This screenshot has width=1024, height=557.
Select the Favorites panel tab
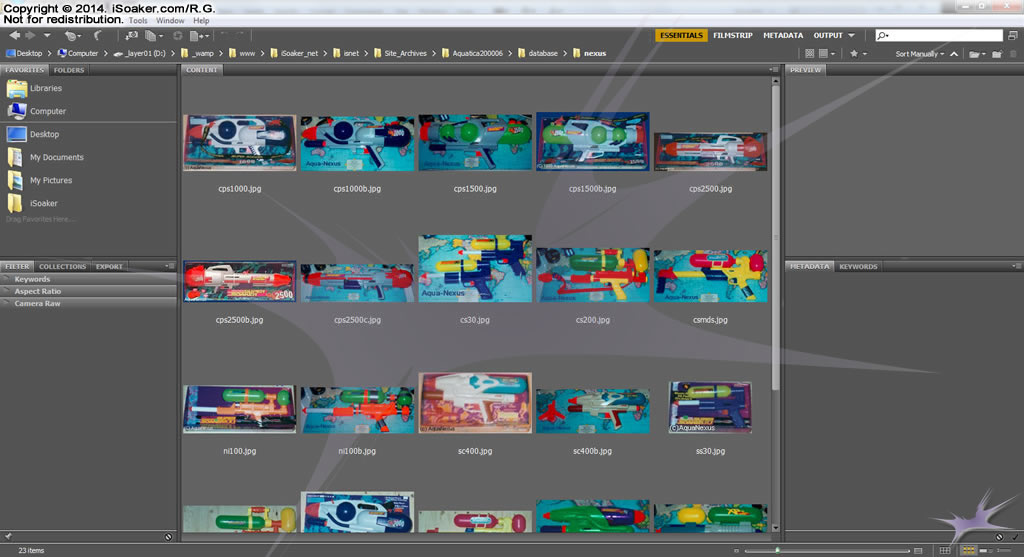tap(24, 70)
